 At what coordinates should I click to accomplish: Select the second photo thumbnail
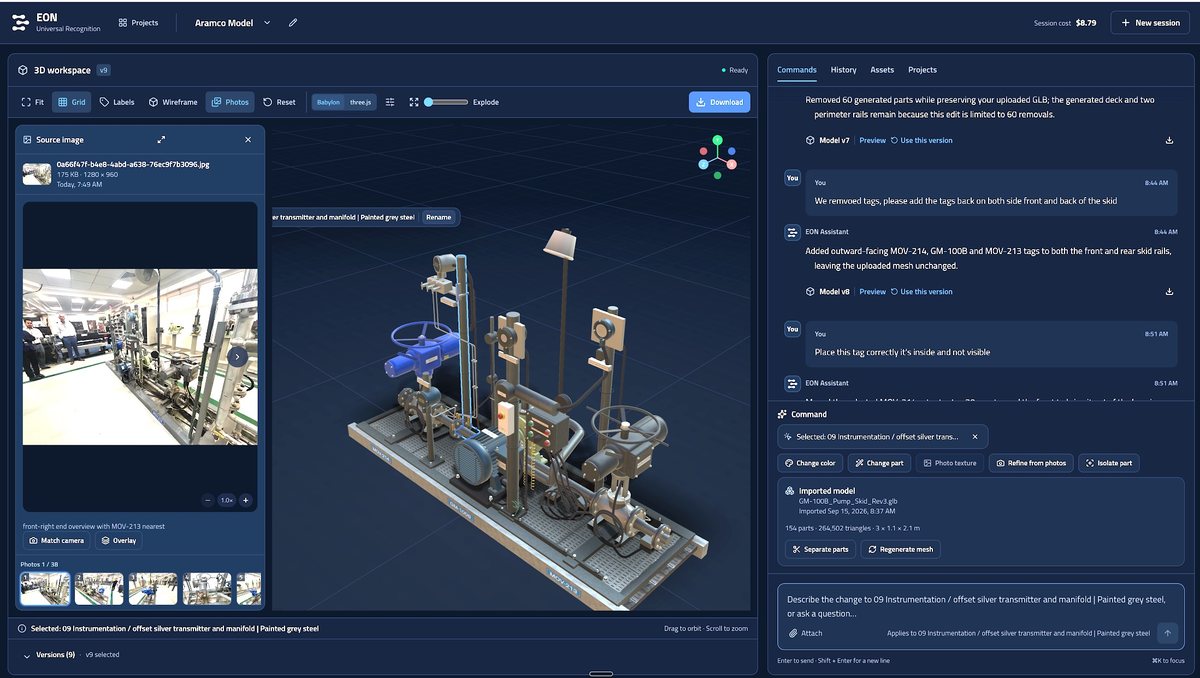coord(99,588)
